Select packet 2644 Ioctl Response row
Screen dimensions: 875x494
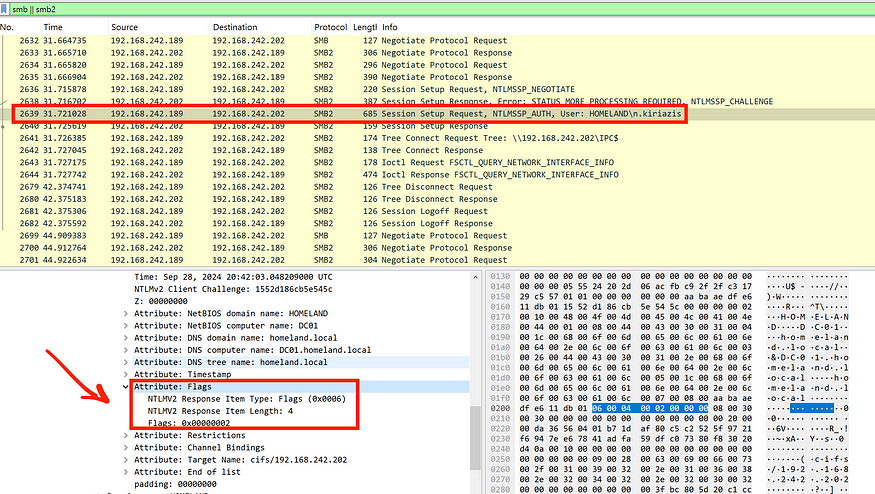pyautogui.click(x=438, y=175)
